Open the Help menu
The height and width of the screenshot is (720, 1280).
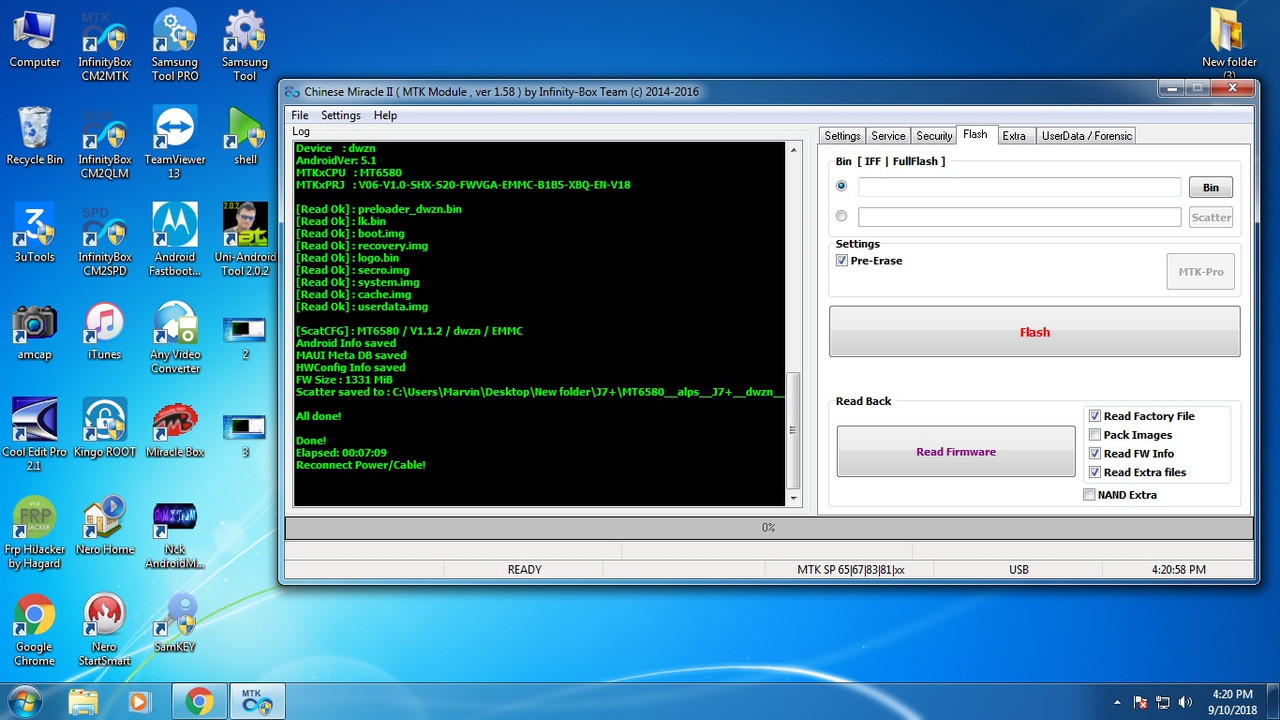coord(385,115)
